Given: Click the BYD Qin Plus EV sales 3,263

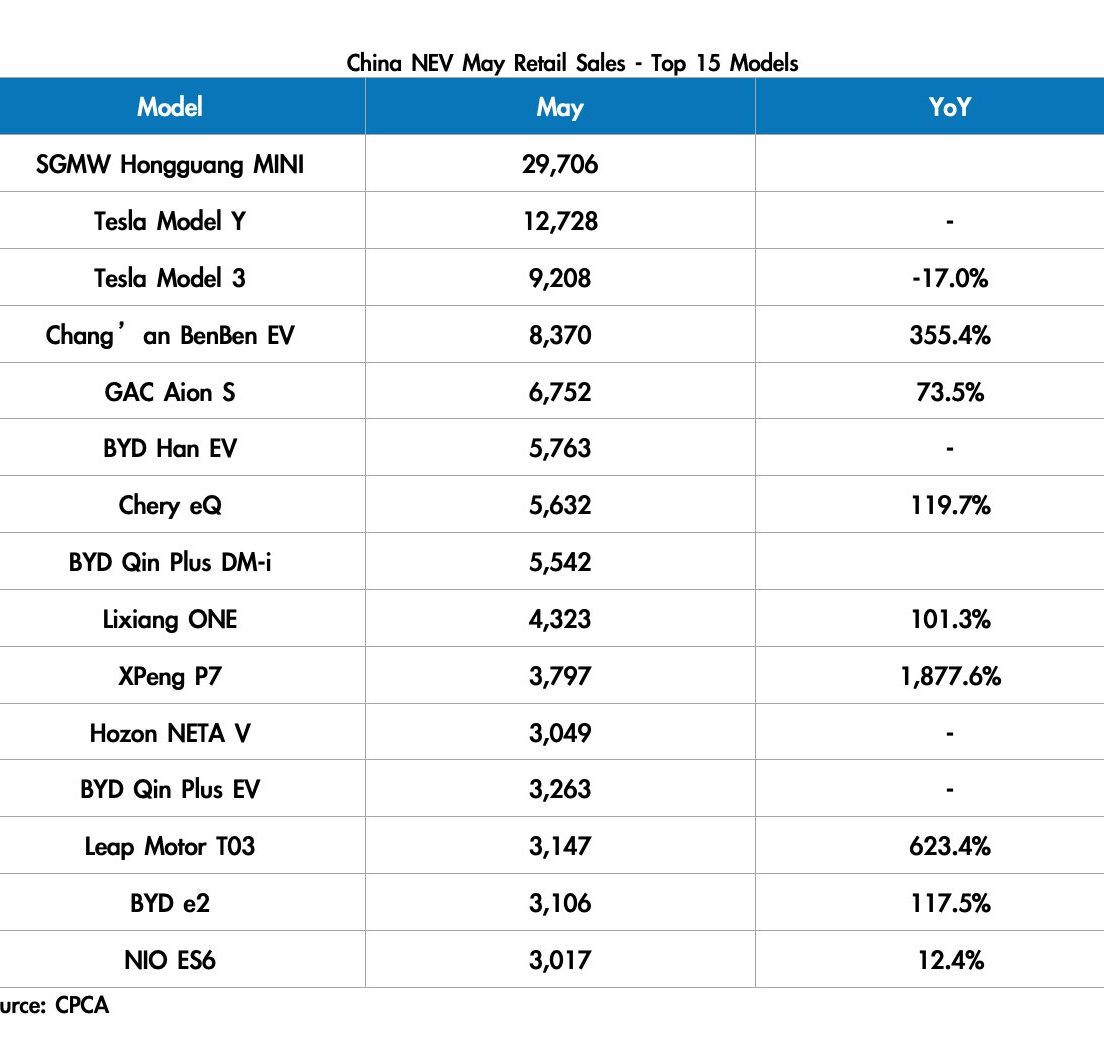Looking at the screenshot, I should [x=560, y=789].
